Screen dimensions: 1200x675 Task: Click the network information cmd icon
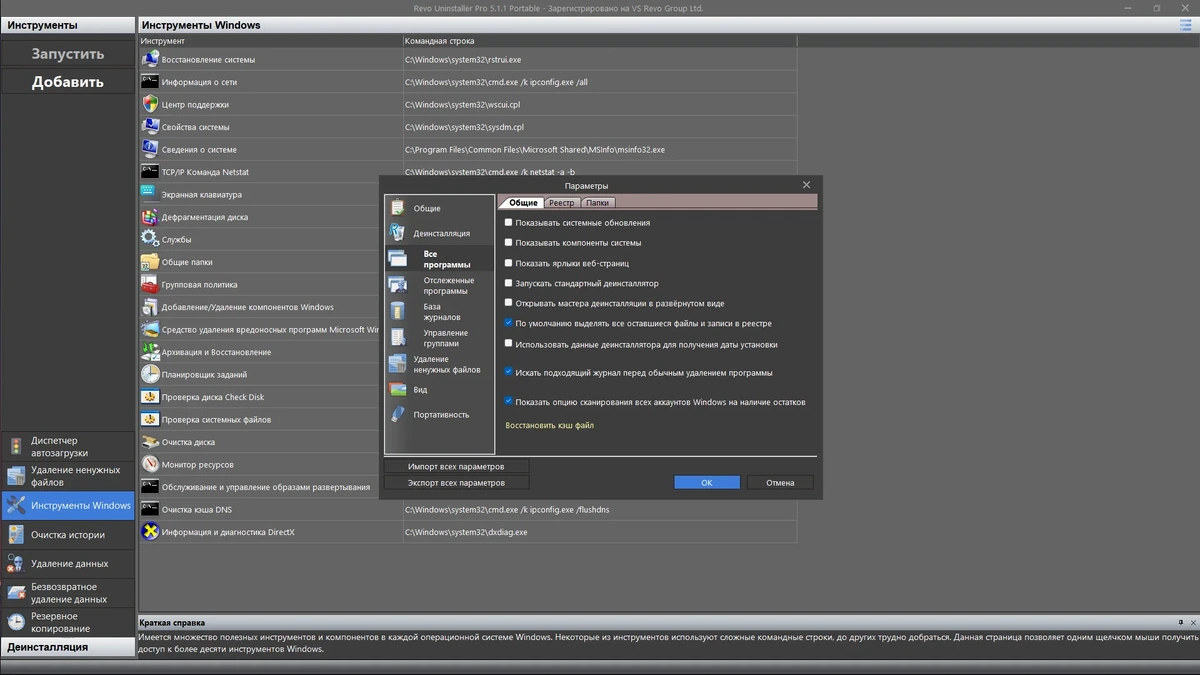(150, 82)
